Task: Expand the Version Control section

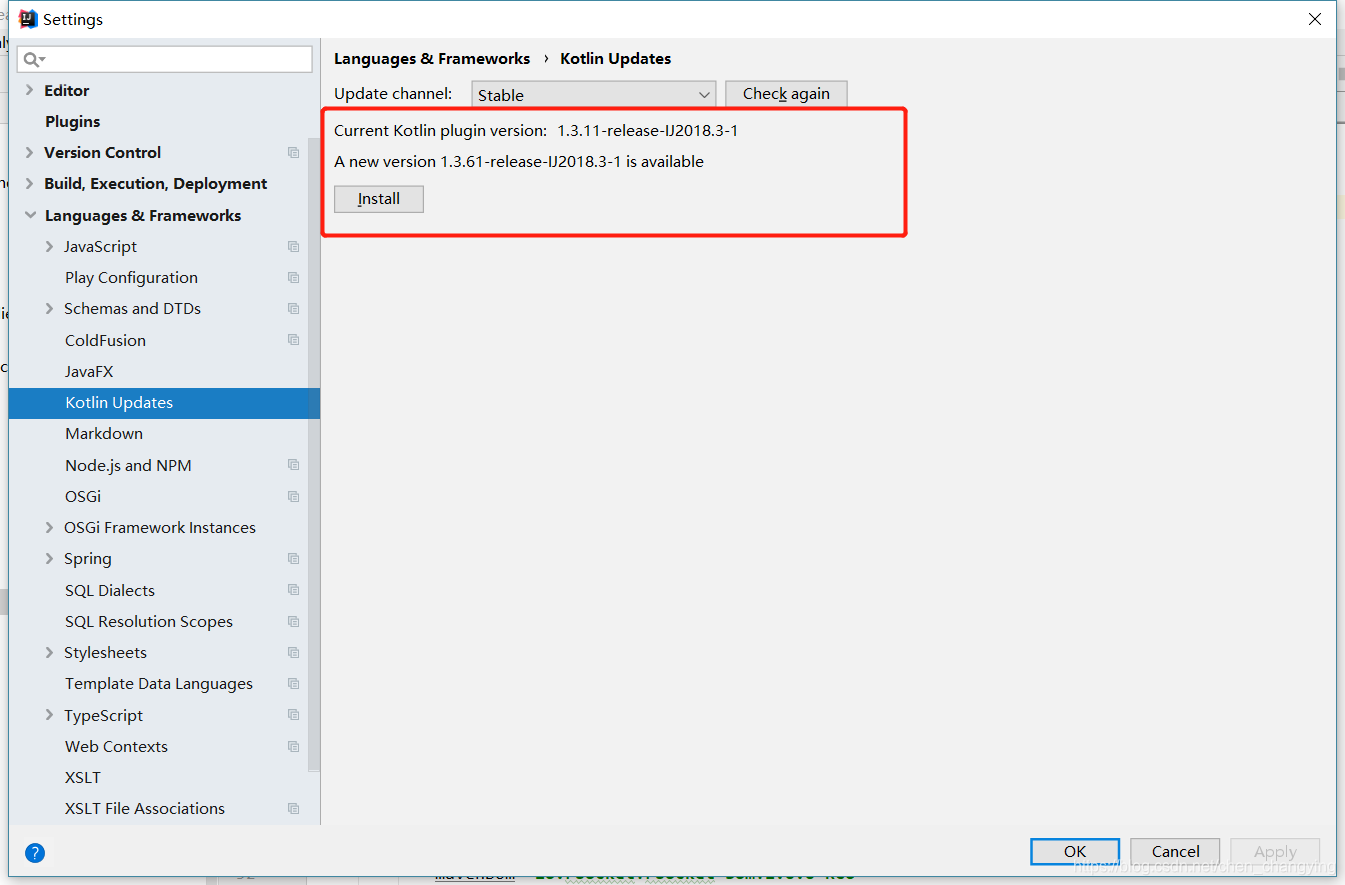Action: pos(30,153)
